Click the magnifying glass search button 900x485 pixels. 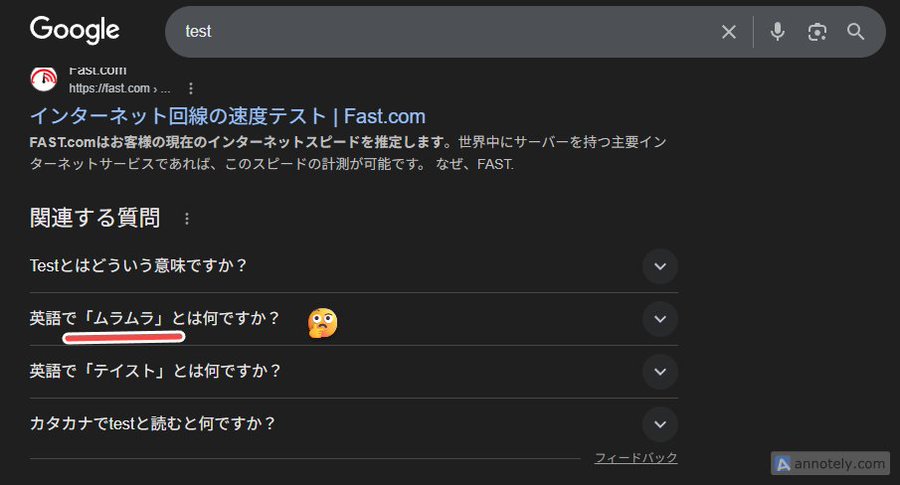click(856, 32)
